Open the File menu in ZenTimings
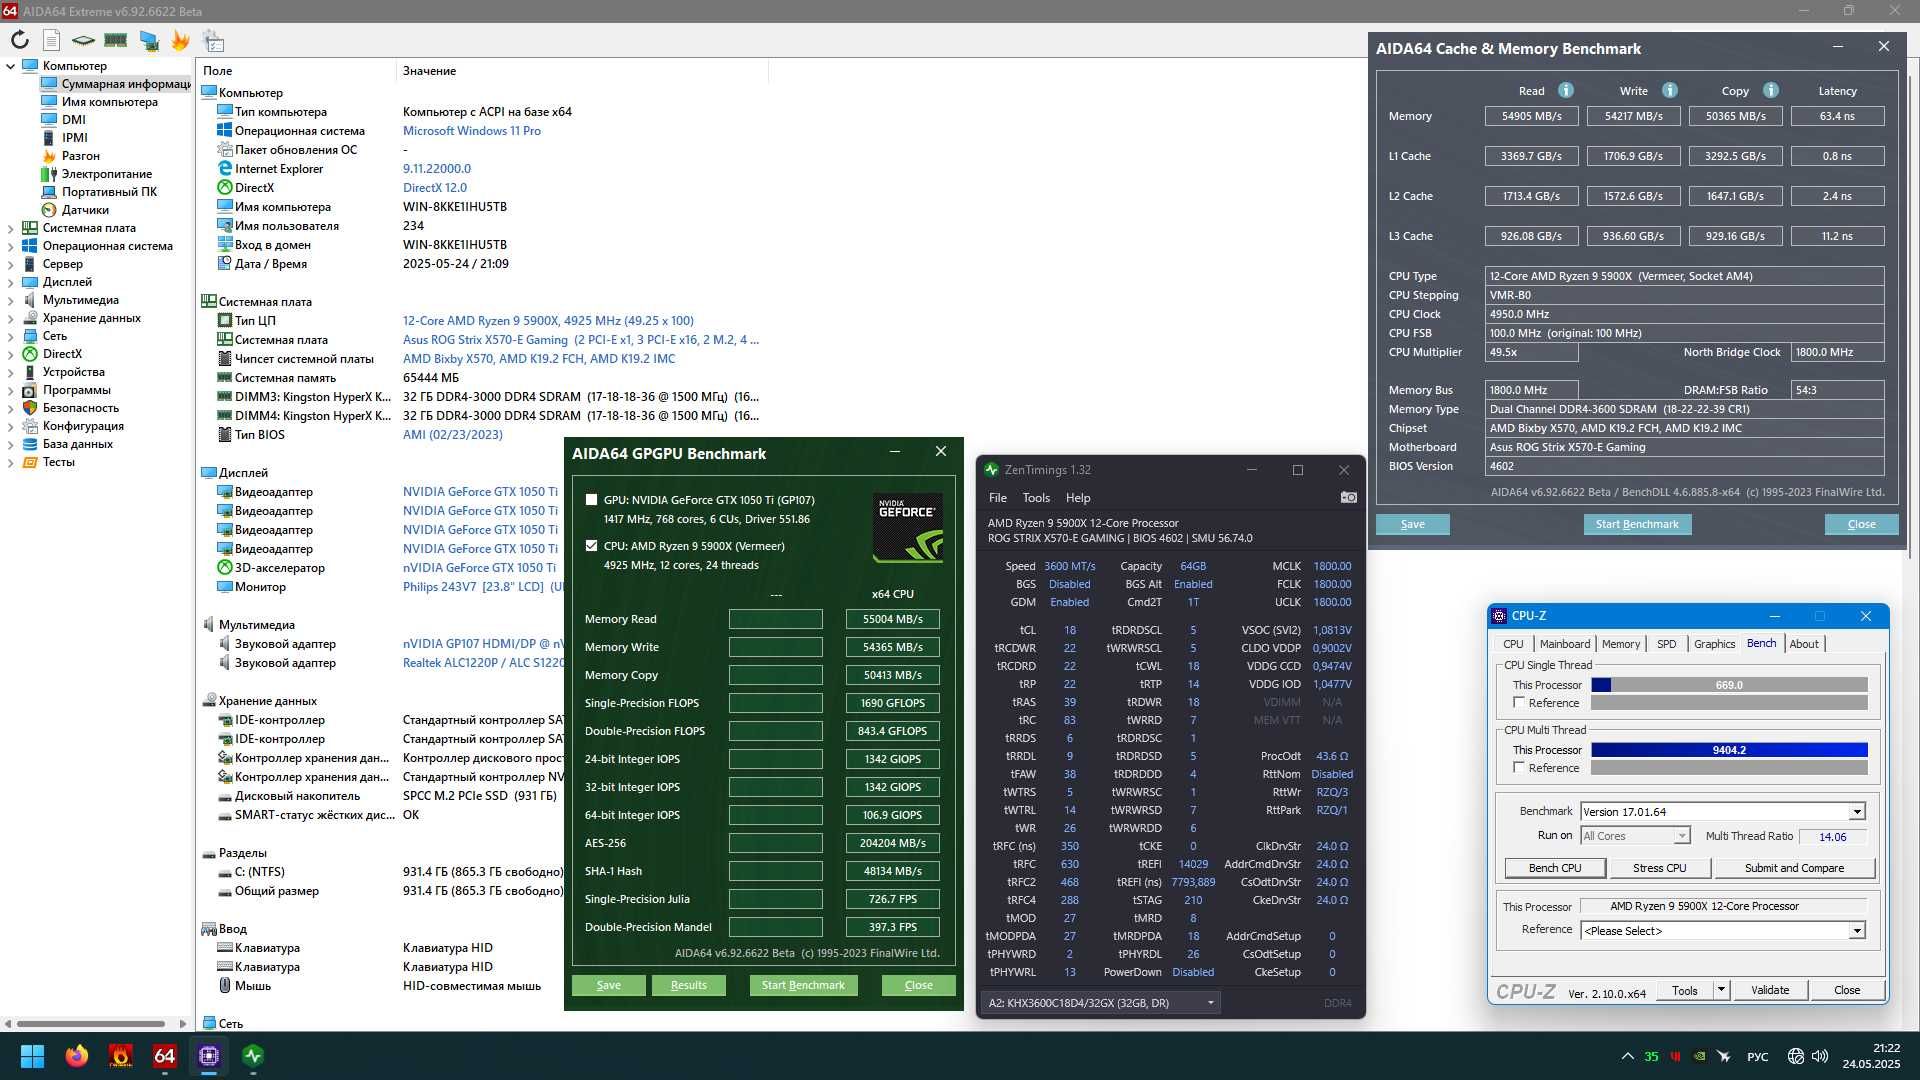 coord(997,498)
